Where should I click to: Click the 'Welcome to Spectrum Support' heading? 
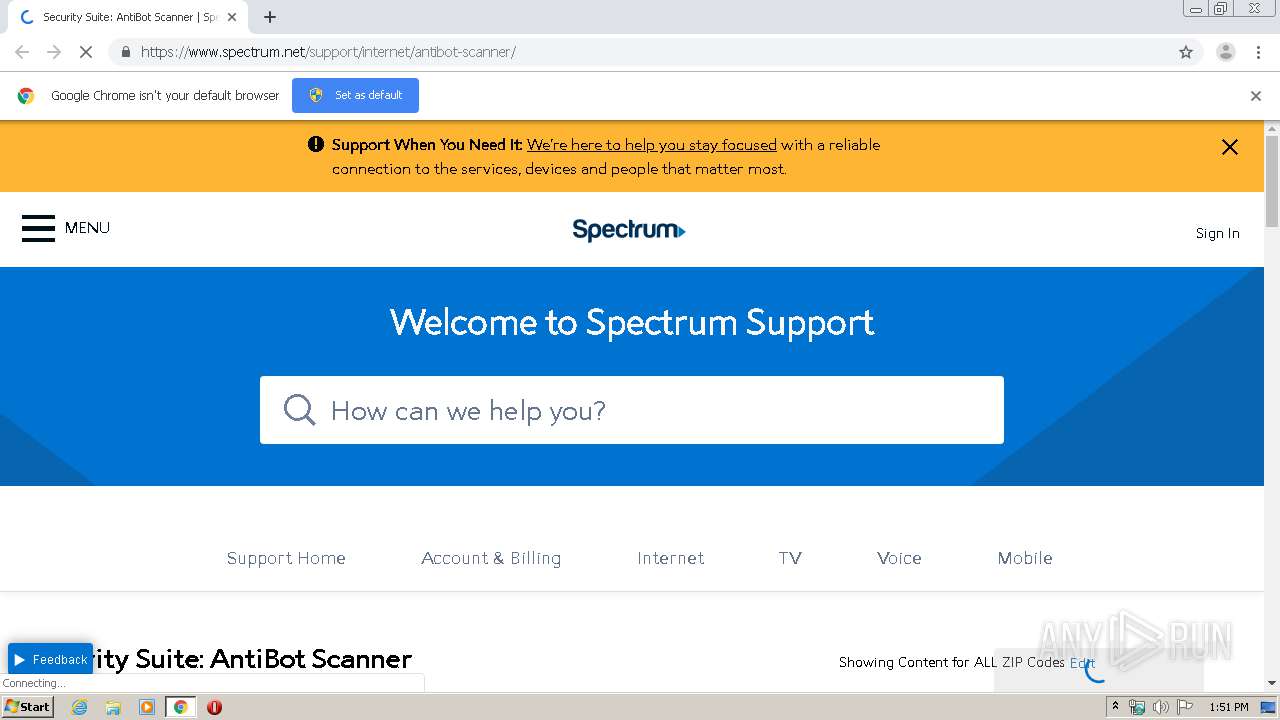pyautogui.click(x=632, y=322)
